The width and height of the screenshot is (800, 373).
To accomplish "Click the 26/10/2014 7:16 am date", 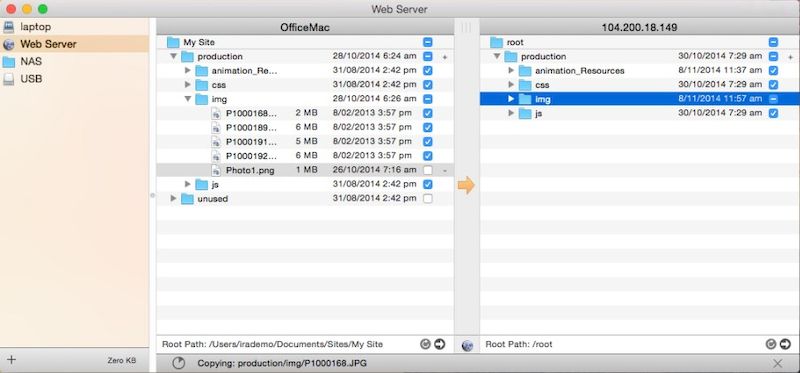I will click(x=374, y=170).
